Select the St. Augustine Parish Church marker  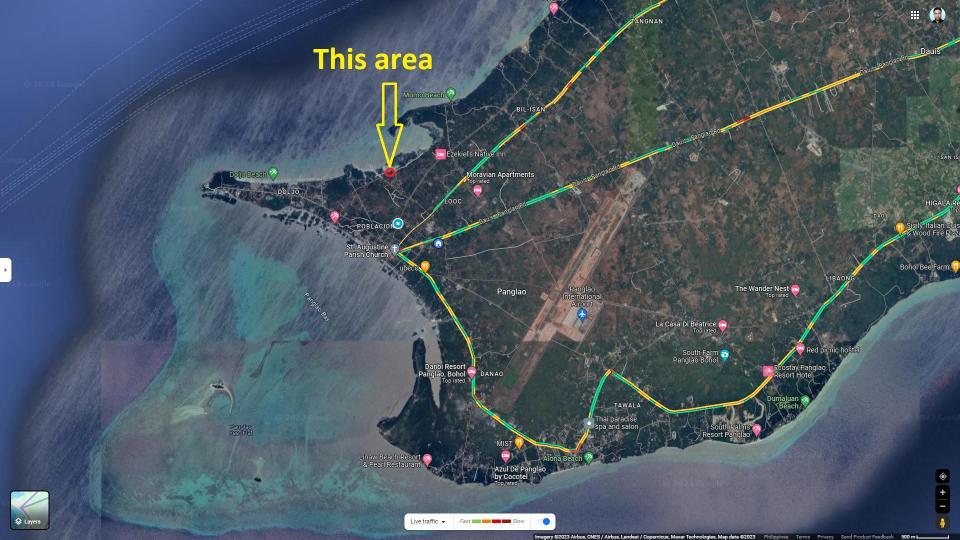pos(394,248)
